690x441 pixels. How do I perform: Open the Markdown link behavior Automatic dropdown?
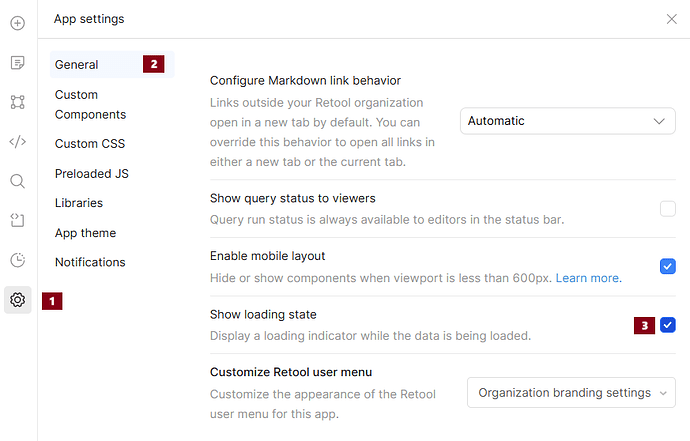click(x=568, y=121)
